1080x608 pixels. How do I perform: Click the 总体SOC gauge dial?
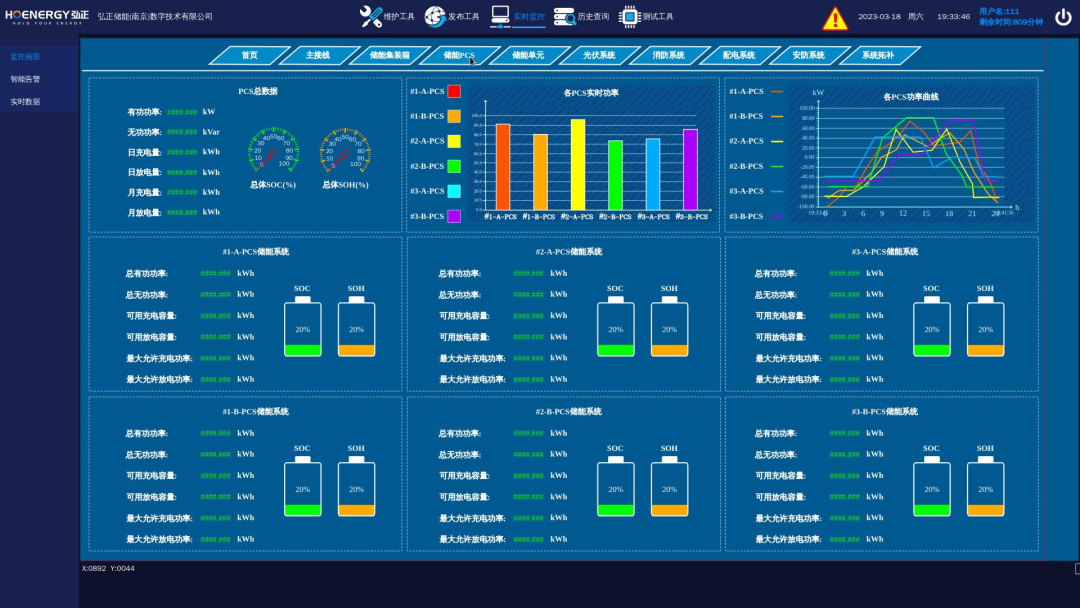pyautogui.click(x=273, y=151)
